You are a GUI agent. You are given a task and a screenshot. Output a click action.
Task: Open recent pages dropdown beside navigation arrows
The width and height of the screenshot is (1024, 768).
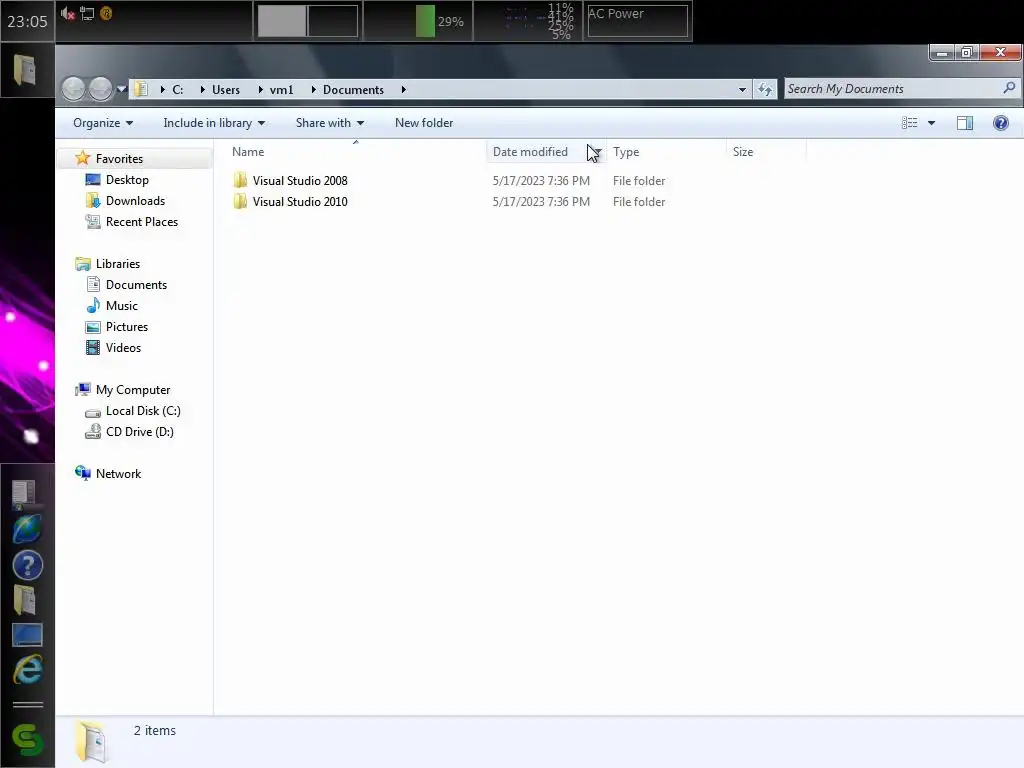click(x=121, y=89)
